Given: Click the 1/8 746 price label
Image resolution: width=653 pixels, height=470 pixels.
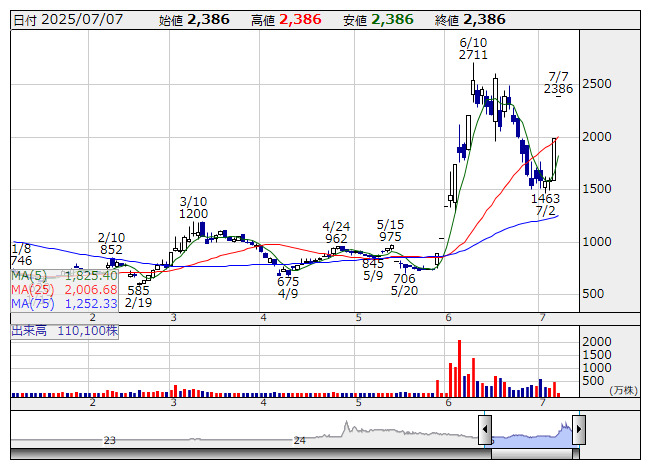Looking at the screenshot, I should click(x=22, y=255).
